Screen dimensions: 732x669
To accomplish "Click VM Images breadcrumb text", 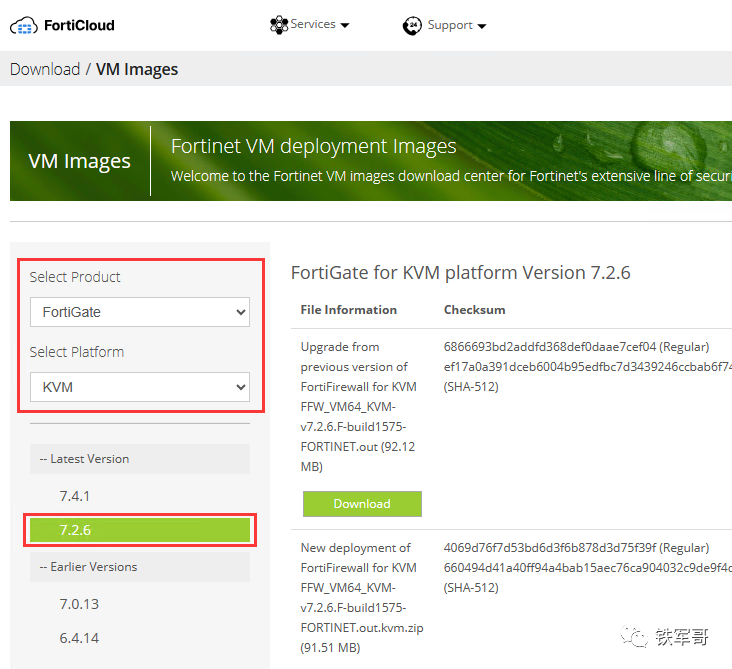I will pos(137,69).
